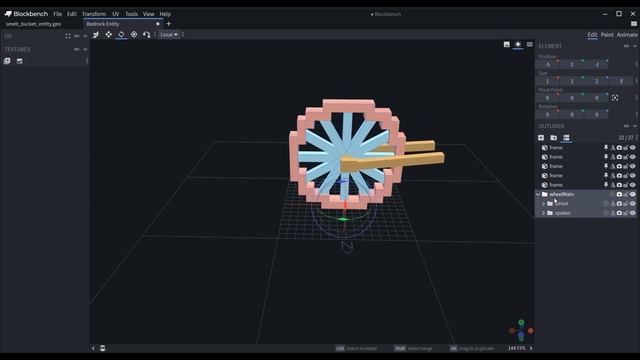
Task: Click the Outliner panel drag handle icon
Action: point(626,126)
